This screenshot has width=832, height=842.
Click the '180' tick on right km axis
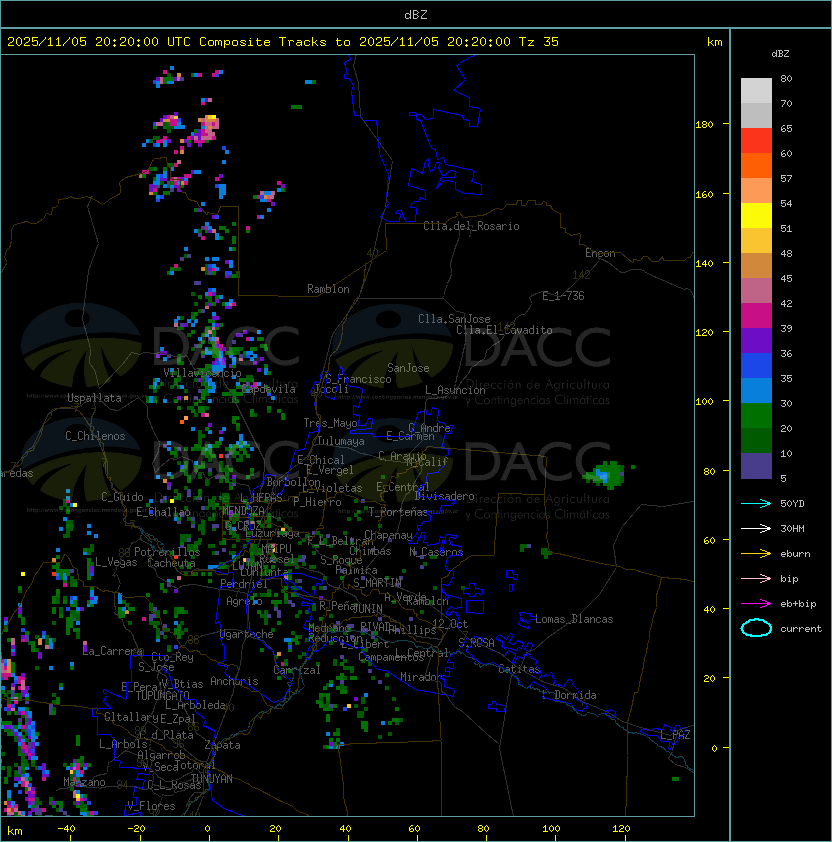pyautogui.click(x=704, y=125)
